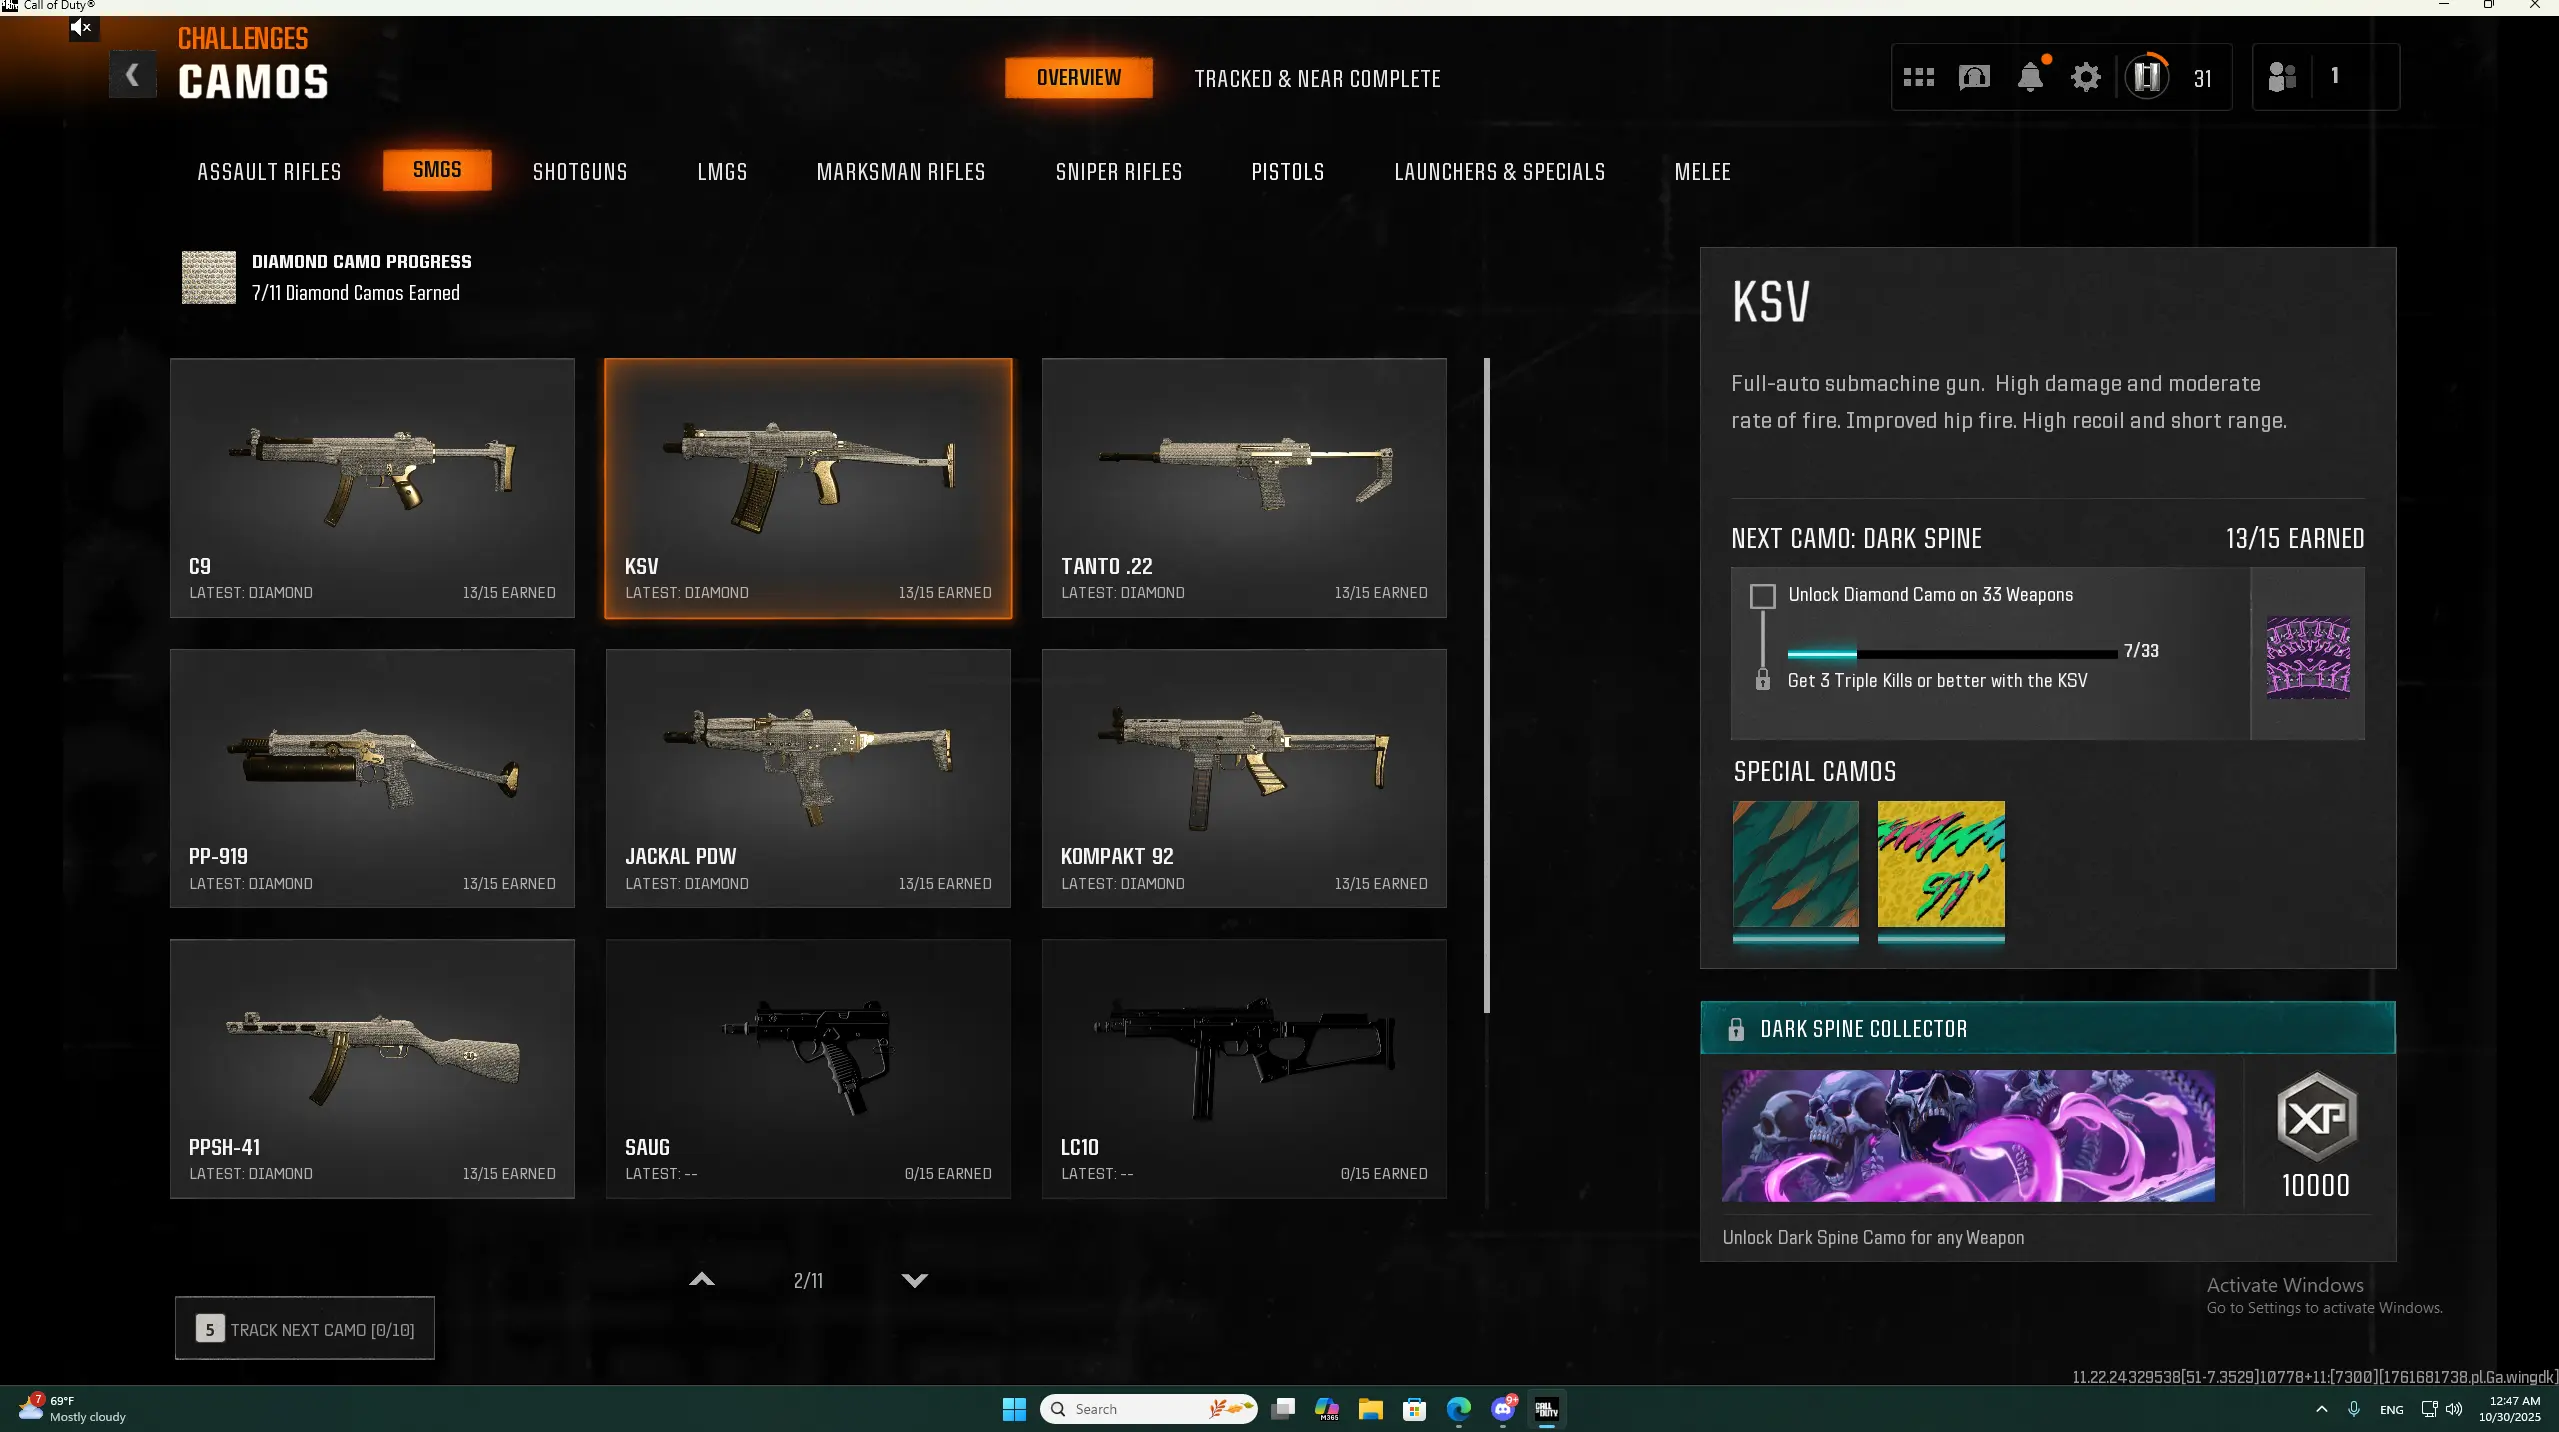Screen dimensions: 2559x1432
Task: Go to next page with down chevron
Action: [x=914, y=1280]
